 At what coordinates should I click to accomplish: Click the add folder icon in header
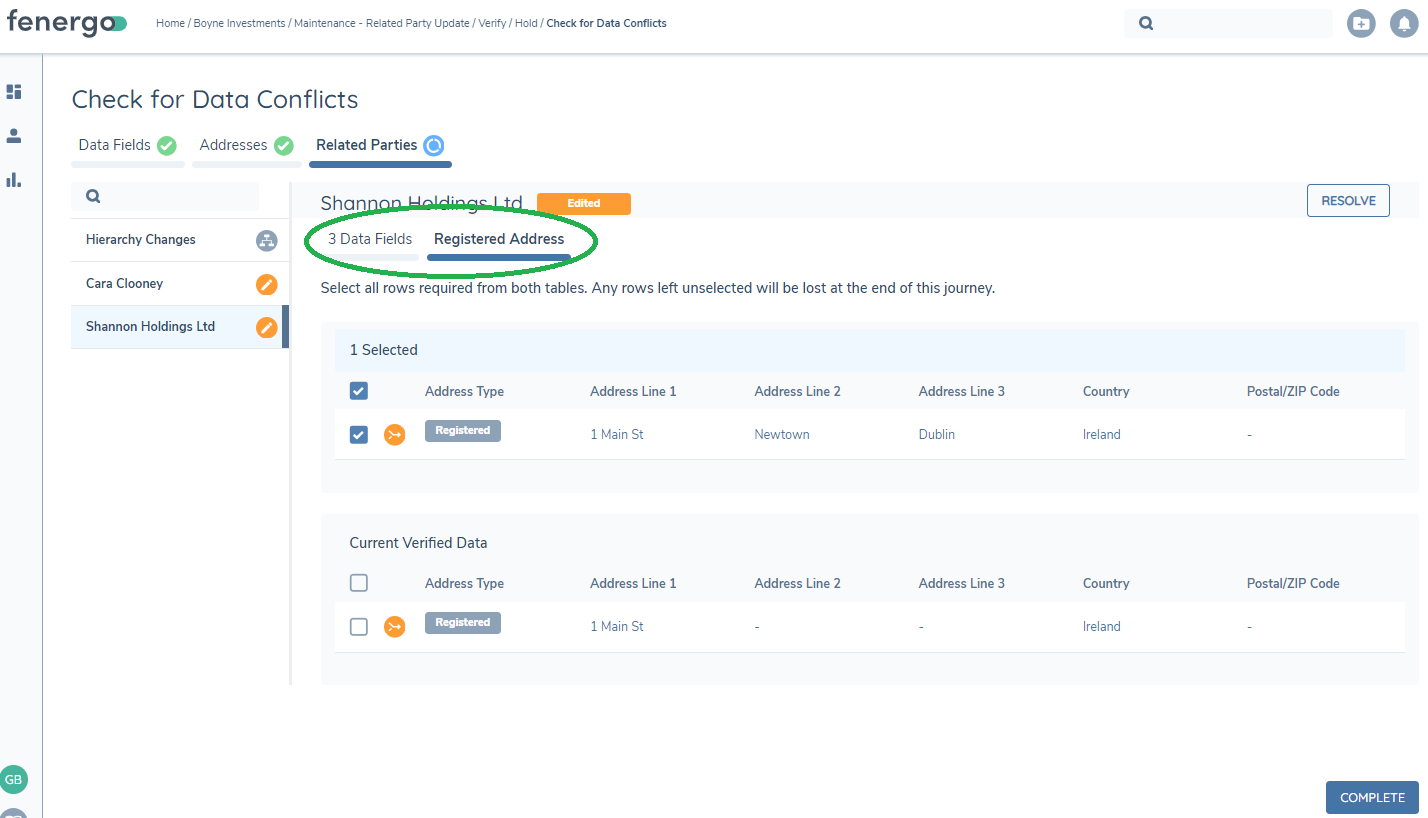click(x=1360, y=23)
